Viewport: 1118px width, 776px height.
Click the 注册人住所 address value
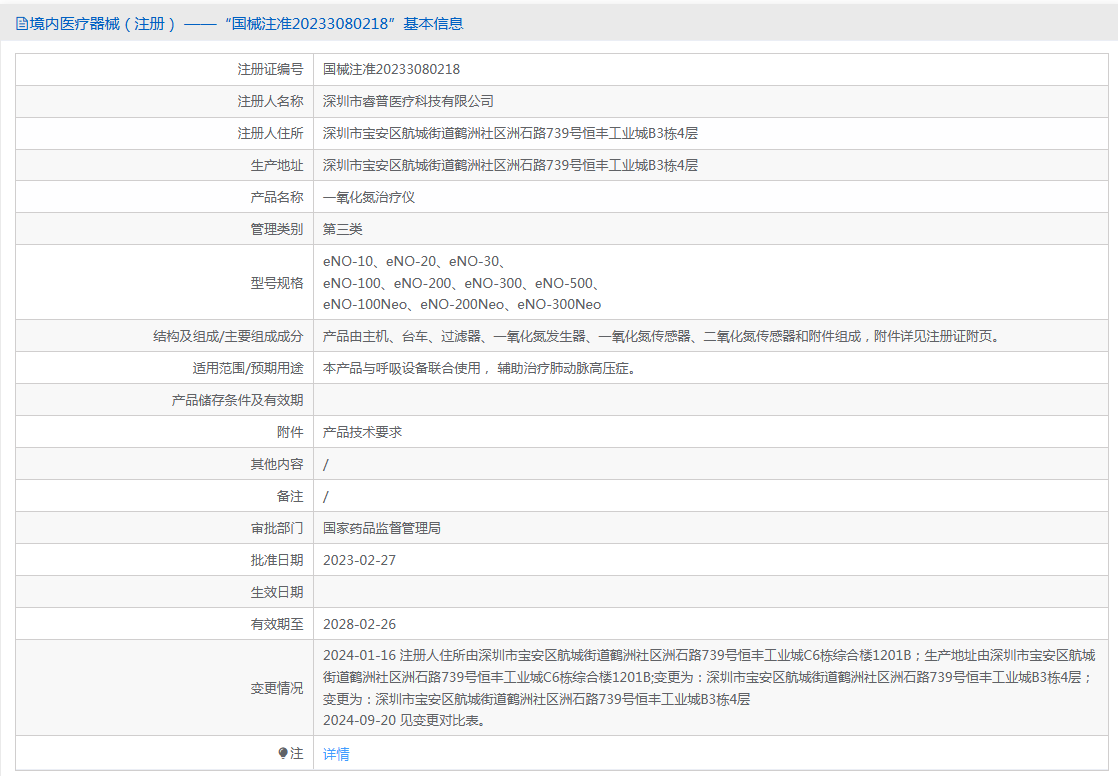click(511, 133)
